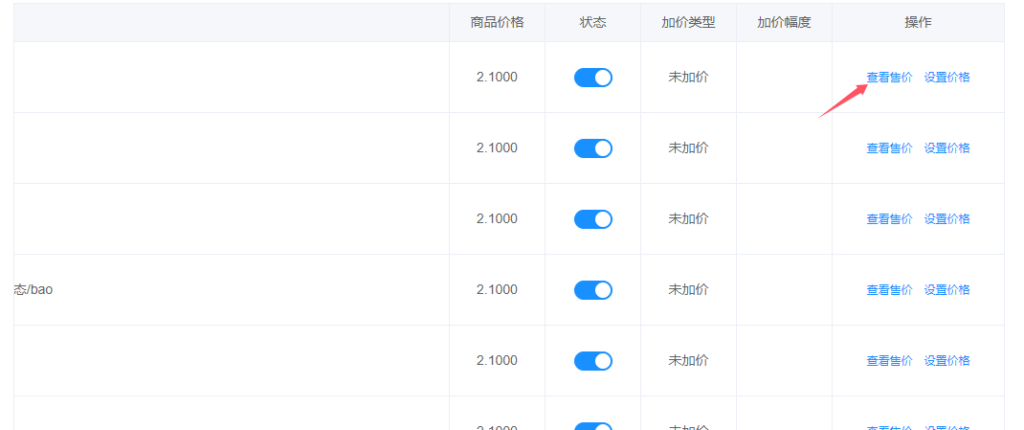View 查看售价 for the second row
This screenshot has height=430, width=1024.
[x=889, y=148]
